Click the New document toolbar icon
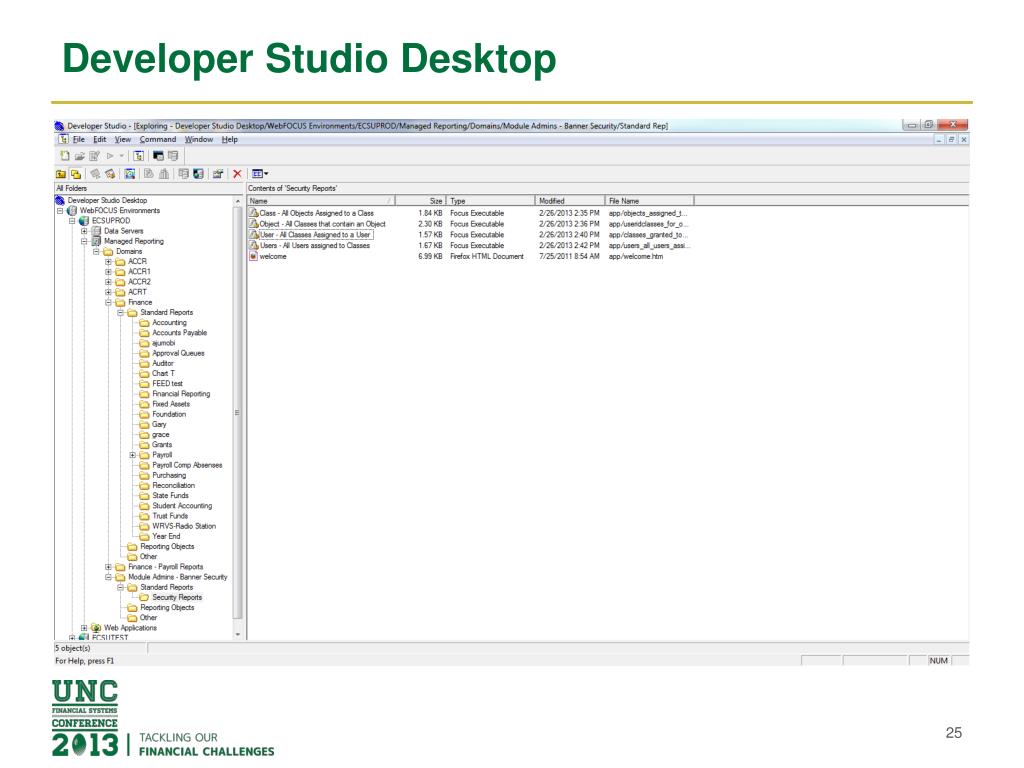 [65, 156]
